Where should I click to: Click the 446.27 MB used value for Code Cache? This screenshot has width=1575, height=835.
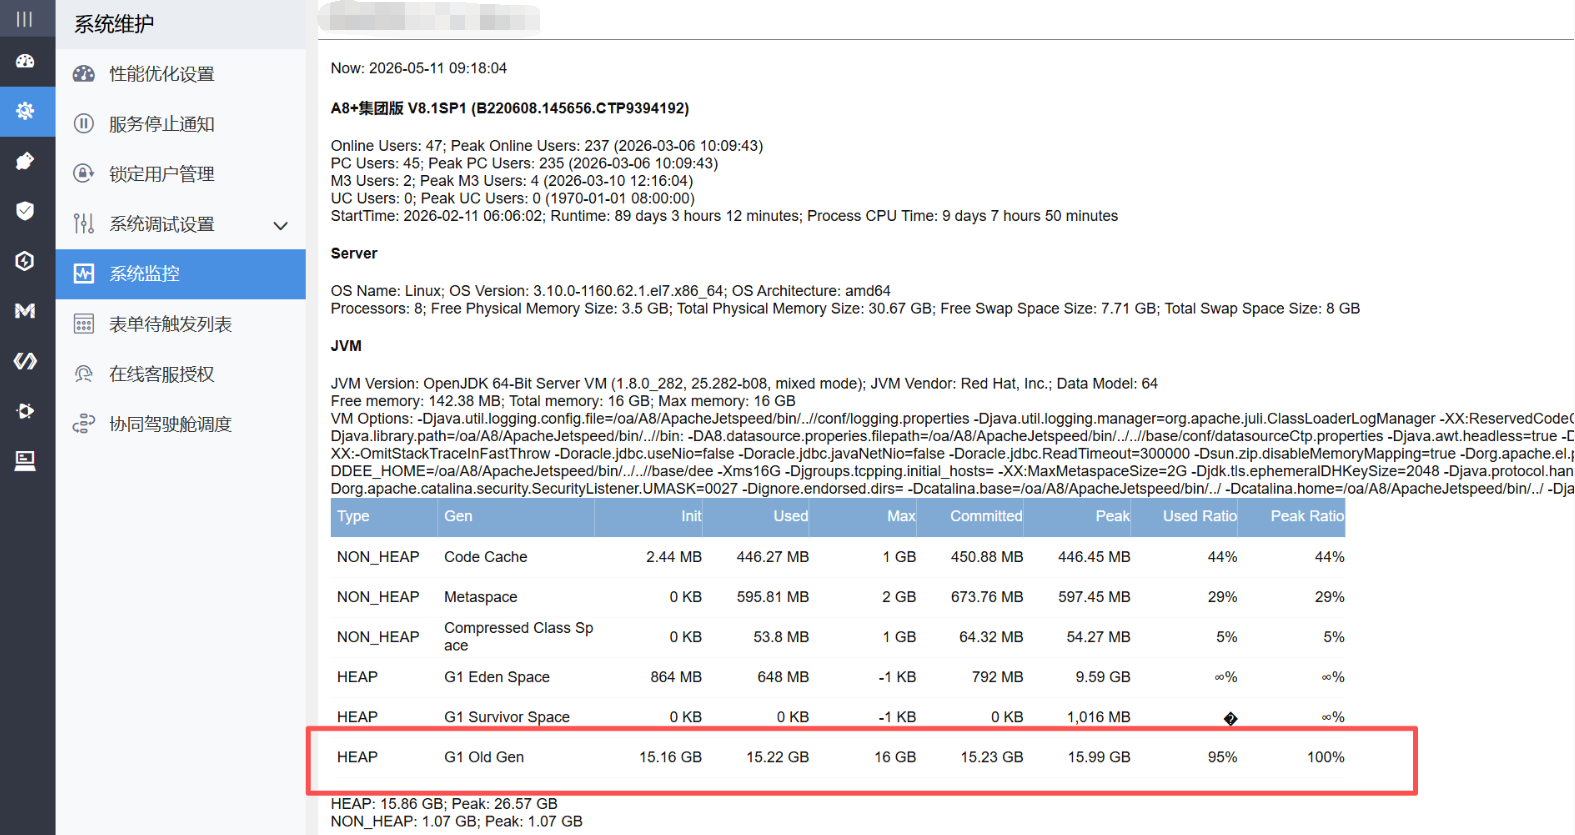tap(772, 557)
